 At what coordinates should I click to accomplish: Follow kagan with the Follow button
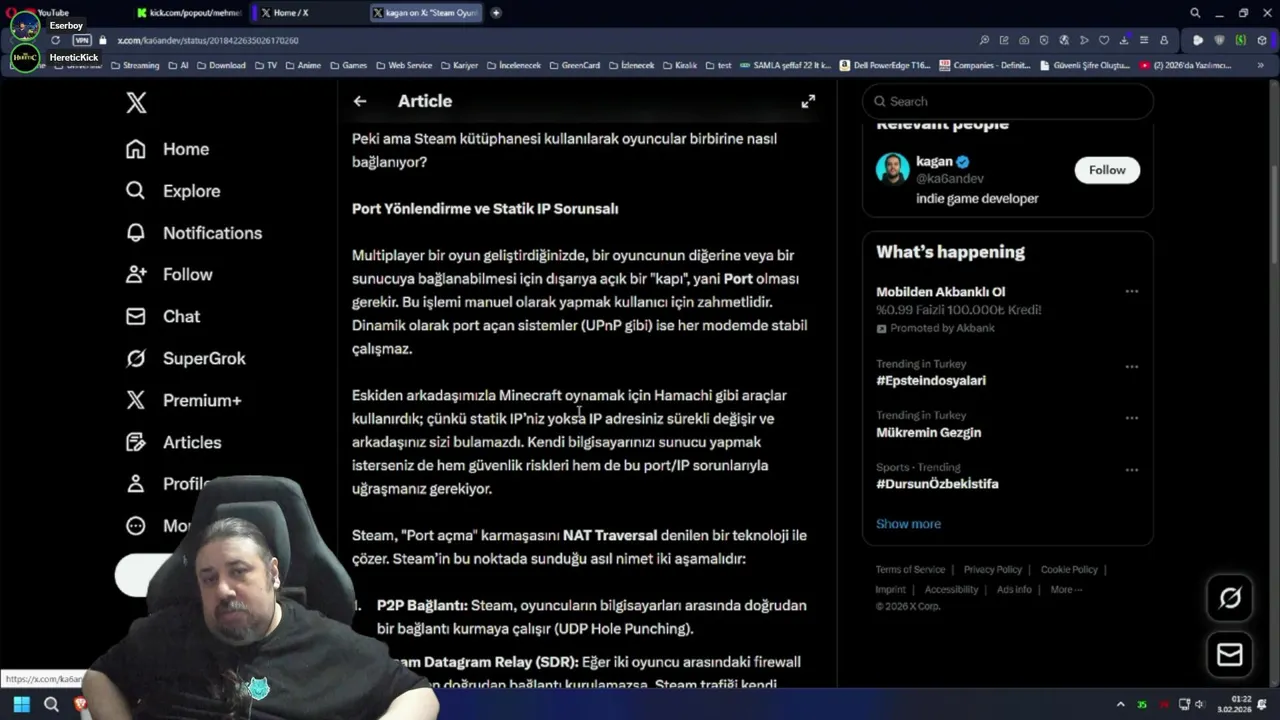click(1107, 170)
